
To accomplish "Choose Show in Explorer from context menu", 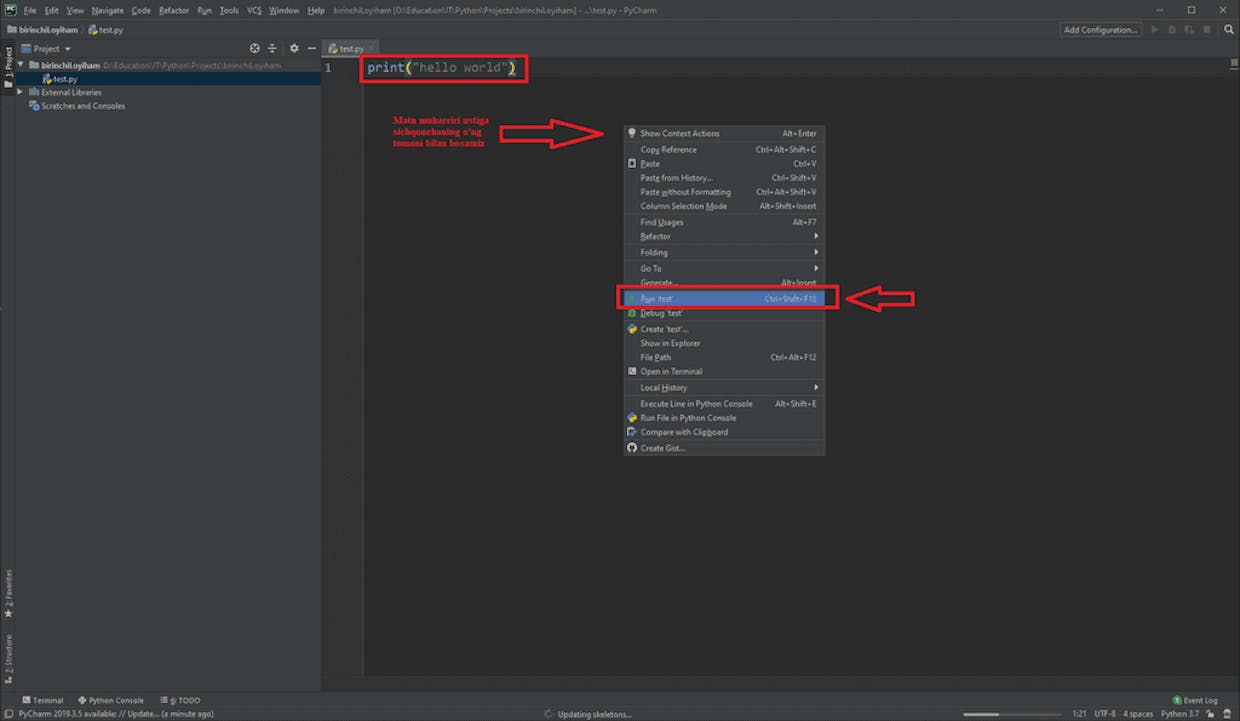I will coord(724,343).
